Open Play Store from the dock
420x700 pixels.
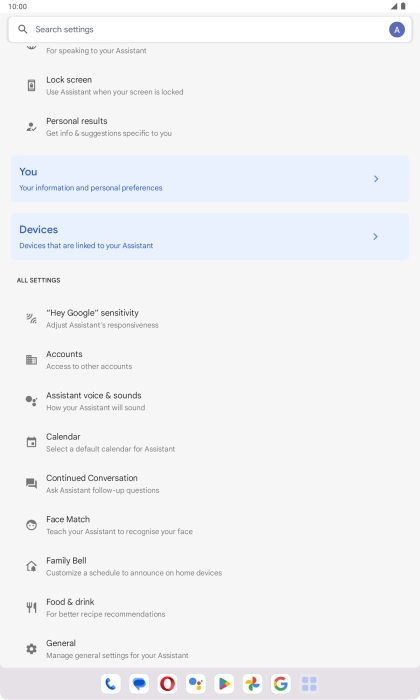point(224,683)
